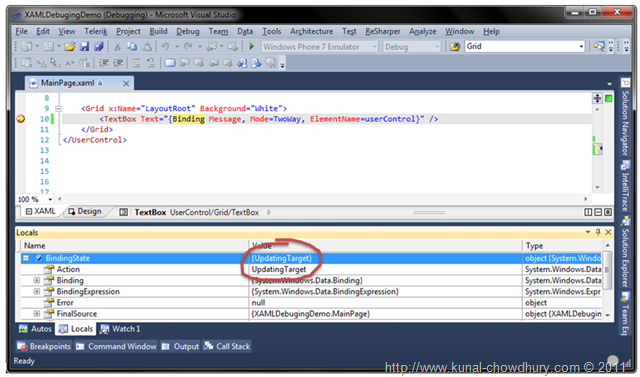The width and height of the screenshot is (640, 377).
Task: Open the Architecture menu
Action: pos(311,31)
